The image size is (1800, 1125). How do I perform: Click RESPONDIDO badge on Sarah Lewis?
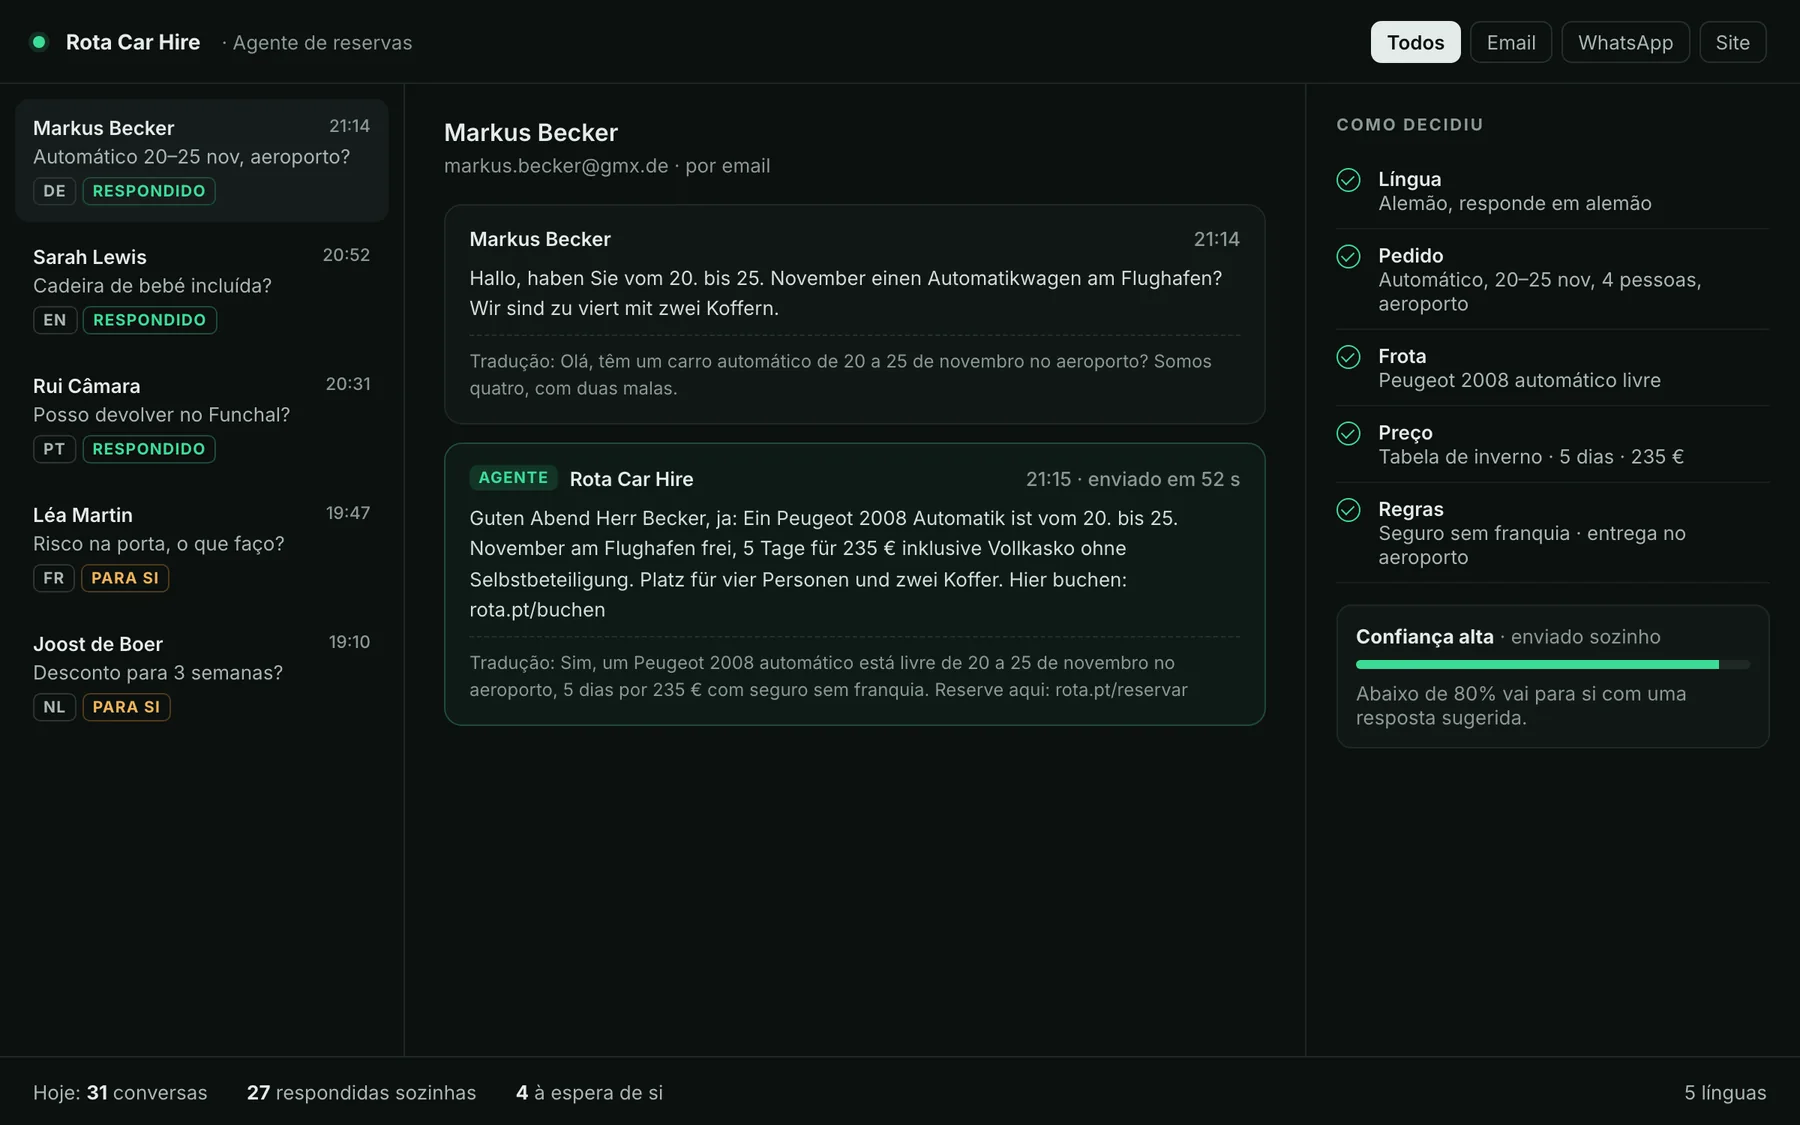pos(149,320)
